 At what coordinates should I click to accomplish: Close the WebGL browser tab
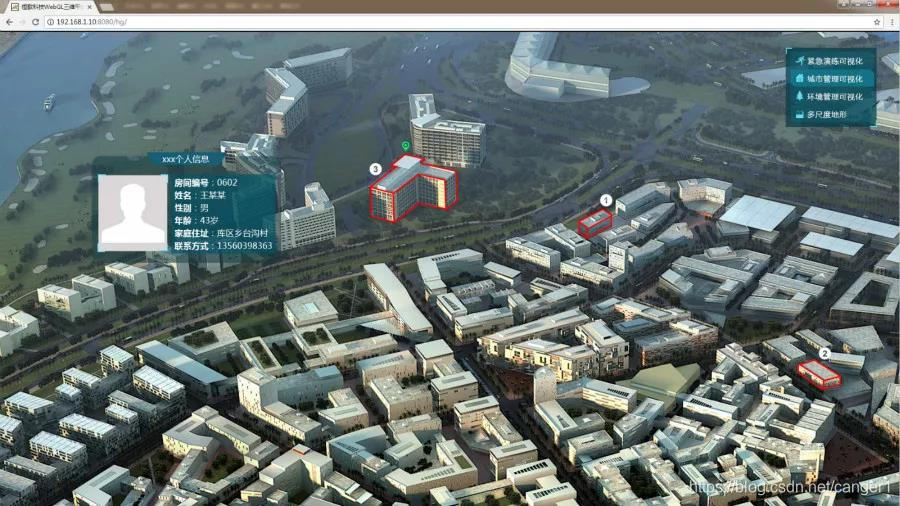click(90, 6)
